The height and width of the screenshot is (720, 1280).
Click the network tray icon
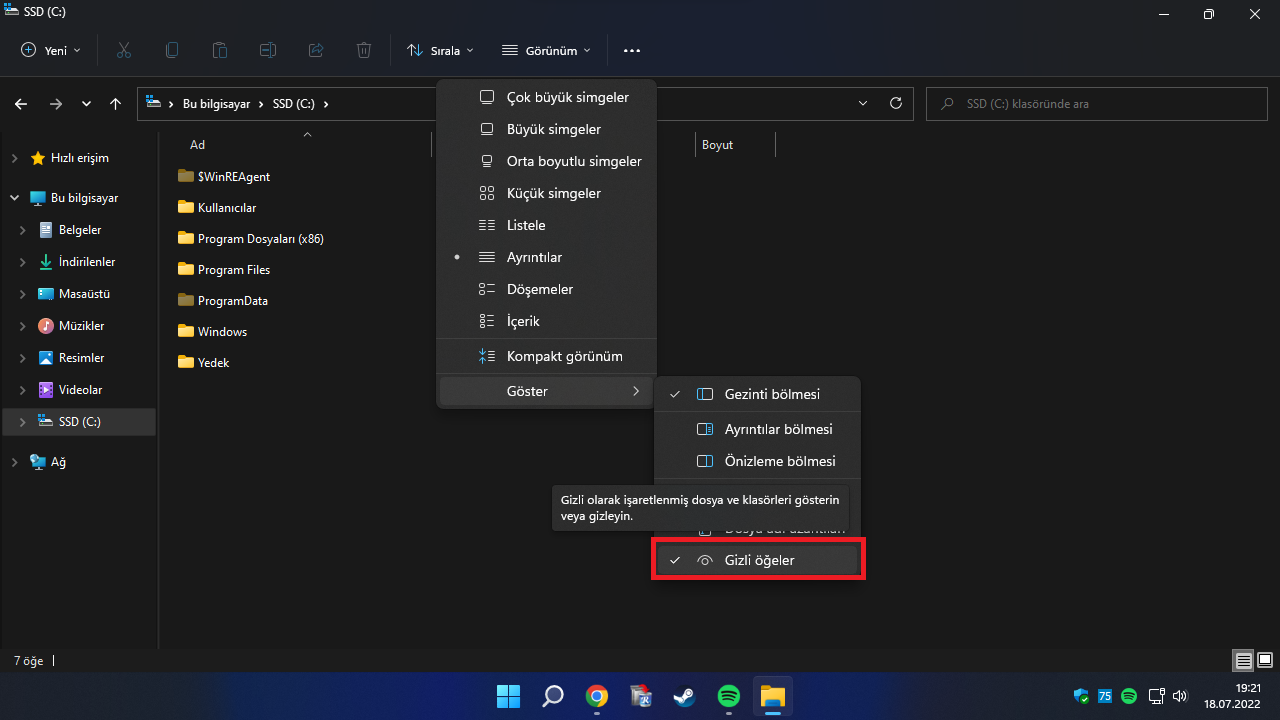(x=1155, y=696)
